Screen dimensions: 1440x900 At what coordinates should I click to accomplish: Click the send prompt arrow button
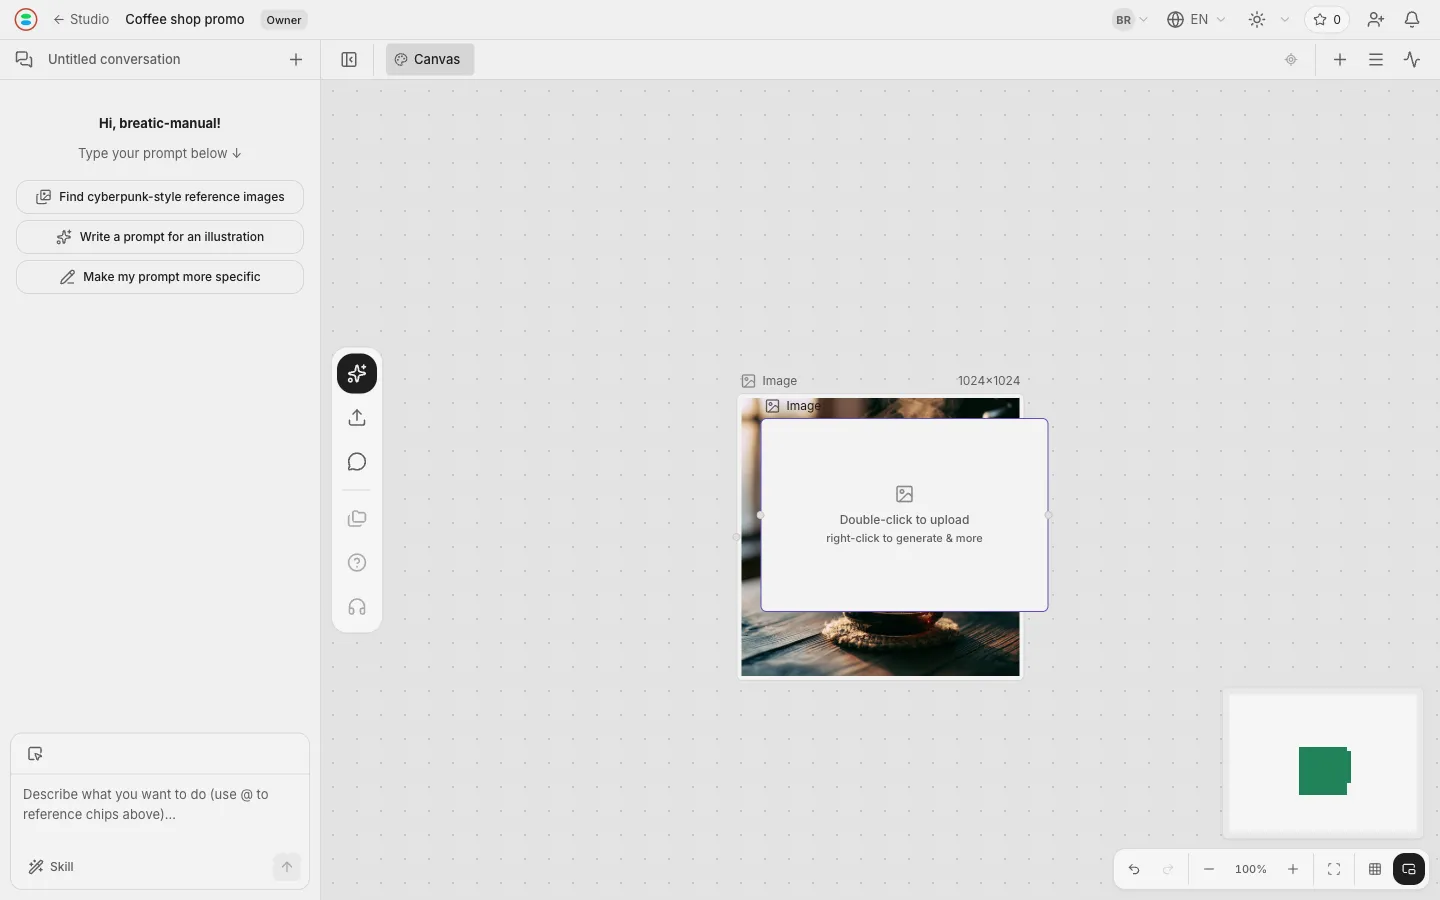(x=287, y=867)
